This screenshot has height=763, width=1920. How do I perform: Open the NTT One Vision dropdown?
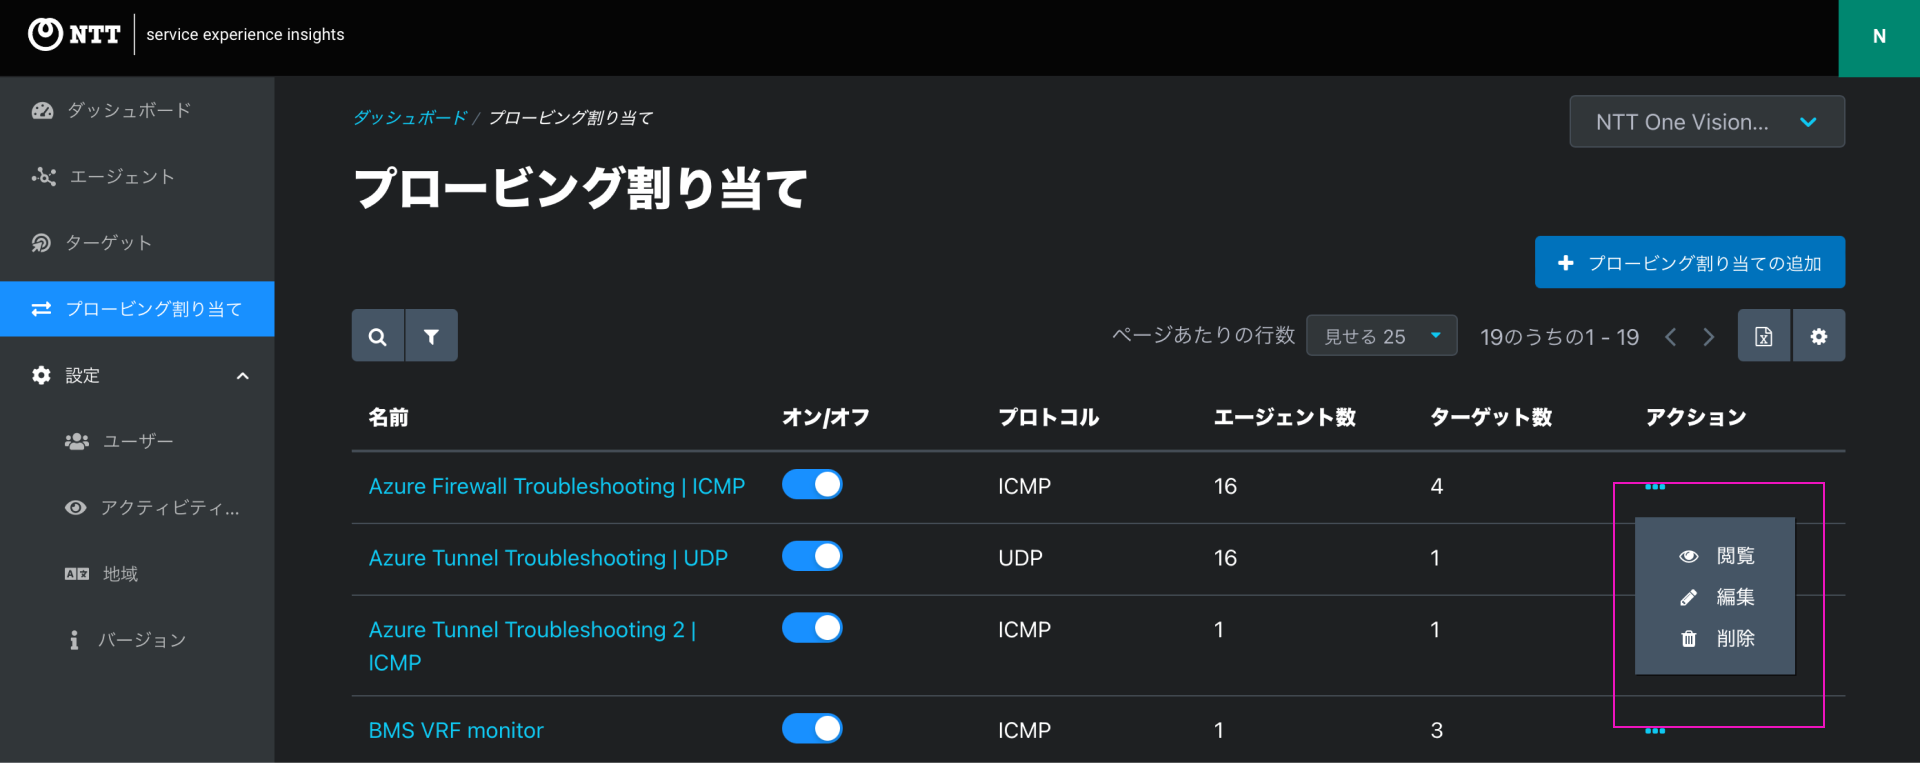[x=1707, y=122]
